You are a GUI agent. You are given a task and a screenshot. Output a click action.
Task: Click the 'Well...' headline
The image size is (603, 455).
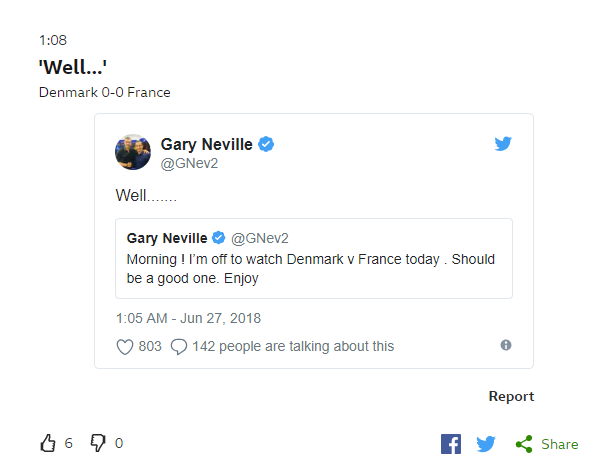tap(73, 68)
